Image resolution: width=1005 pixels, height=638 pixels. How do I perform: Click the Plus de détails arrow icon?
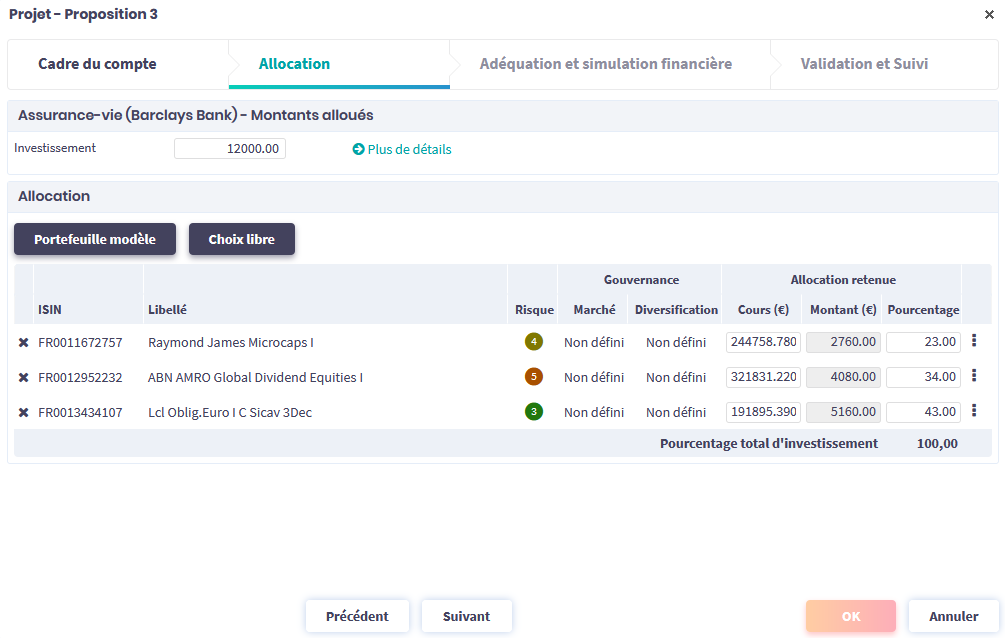(x=358, y=150)
